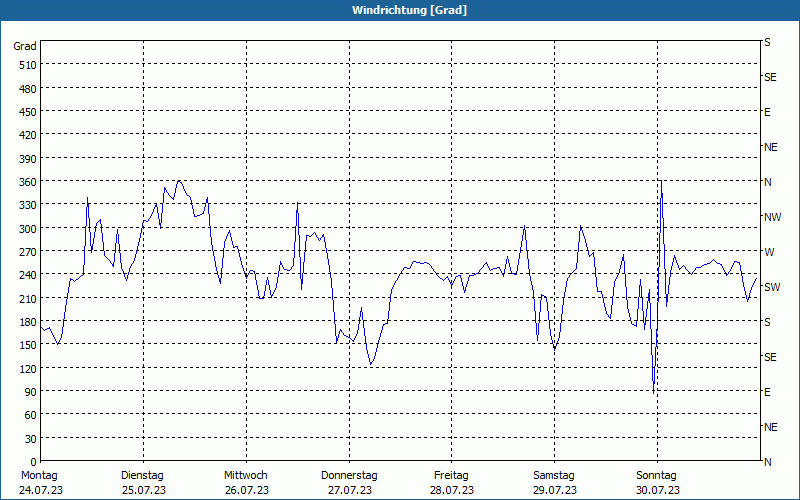Click the Grad unit label
The image size is (800, 500).
(x=24, y=46)
